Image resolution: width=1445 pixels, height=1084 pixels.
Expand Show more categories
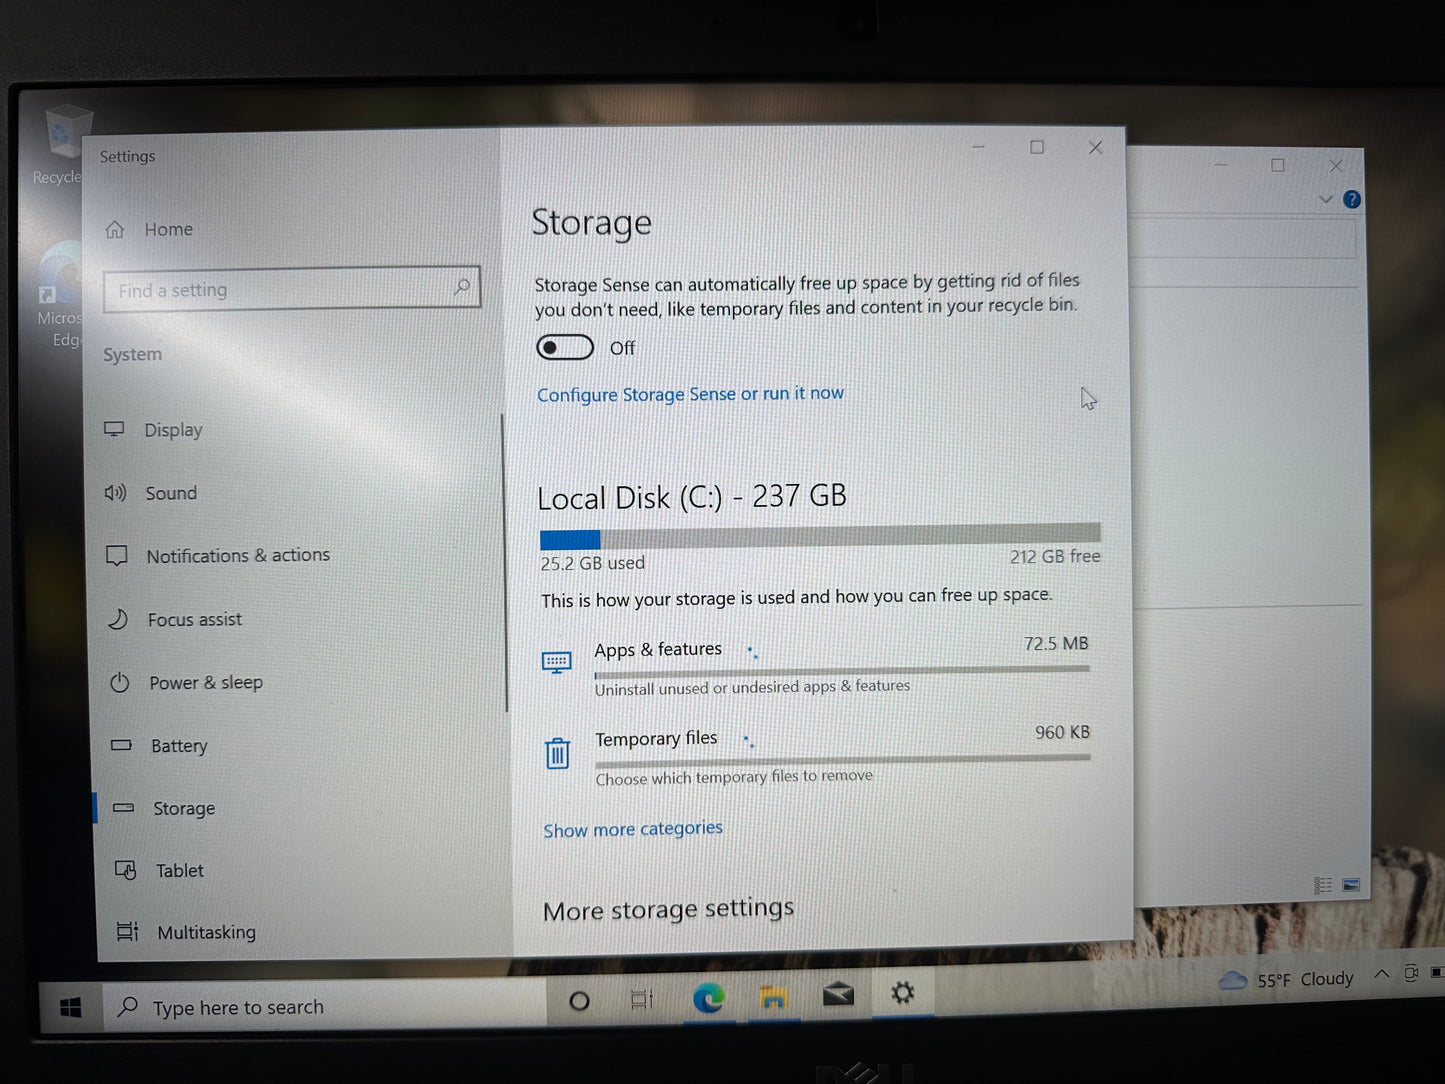click(x=632, y=828)
